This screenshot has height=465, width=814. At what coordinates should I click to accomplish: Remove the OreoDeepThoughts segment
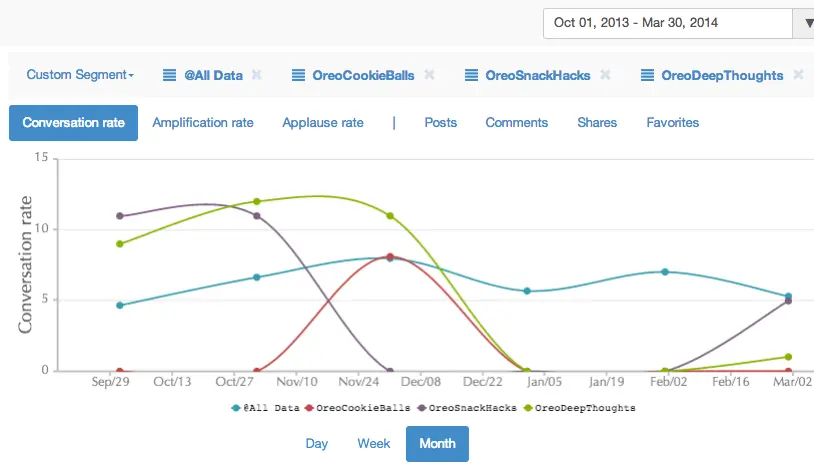point(798,75)
